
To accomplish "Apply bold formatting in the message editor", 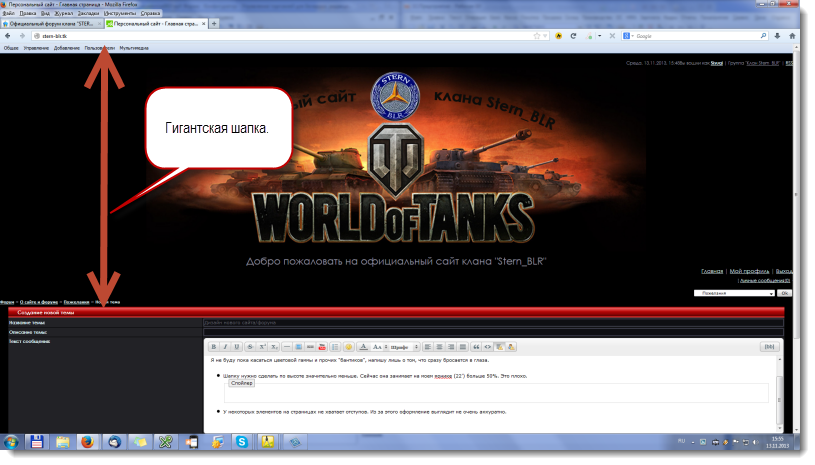I will coord(213,347).
